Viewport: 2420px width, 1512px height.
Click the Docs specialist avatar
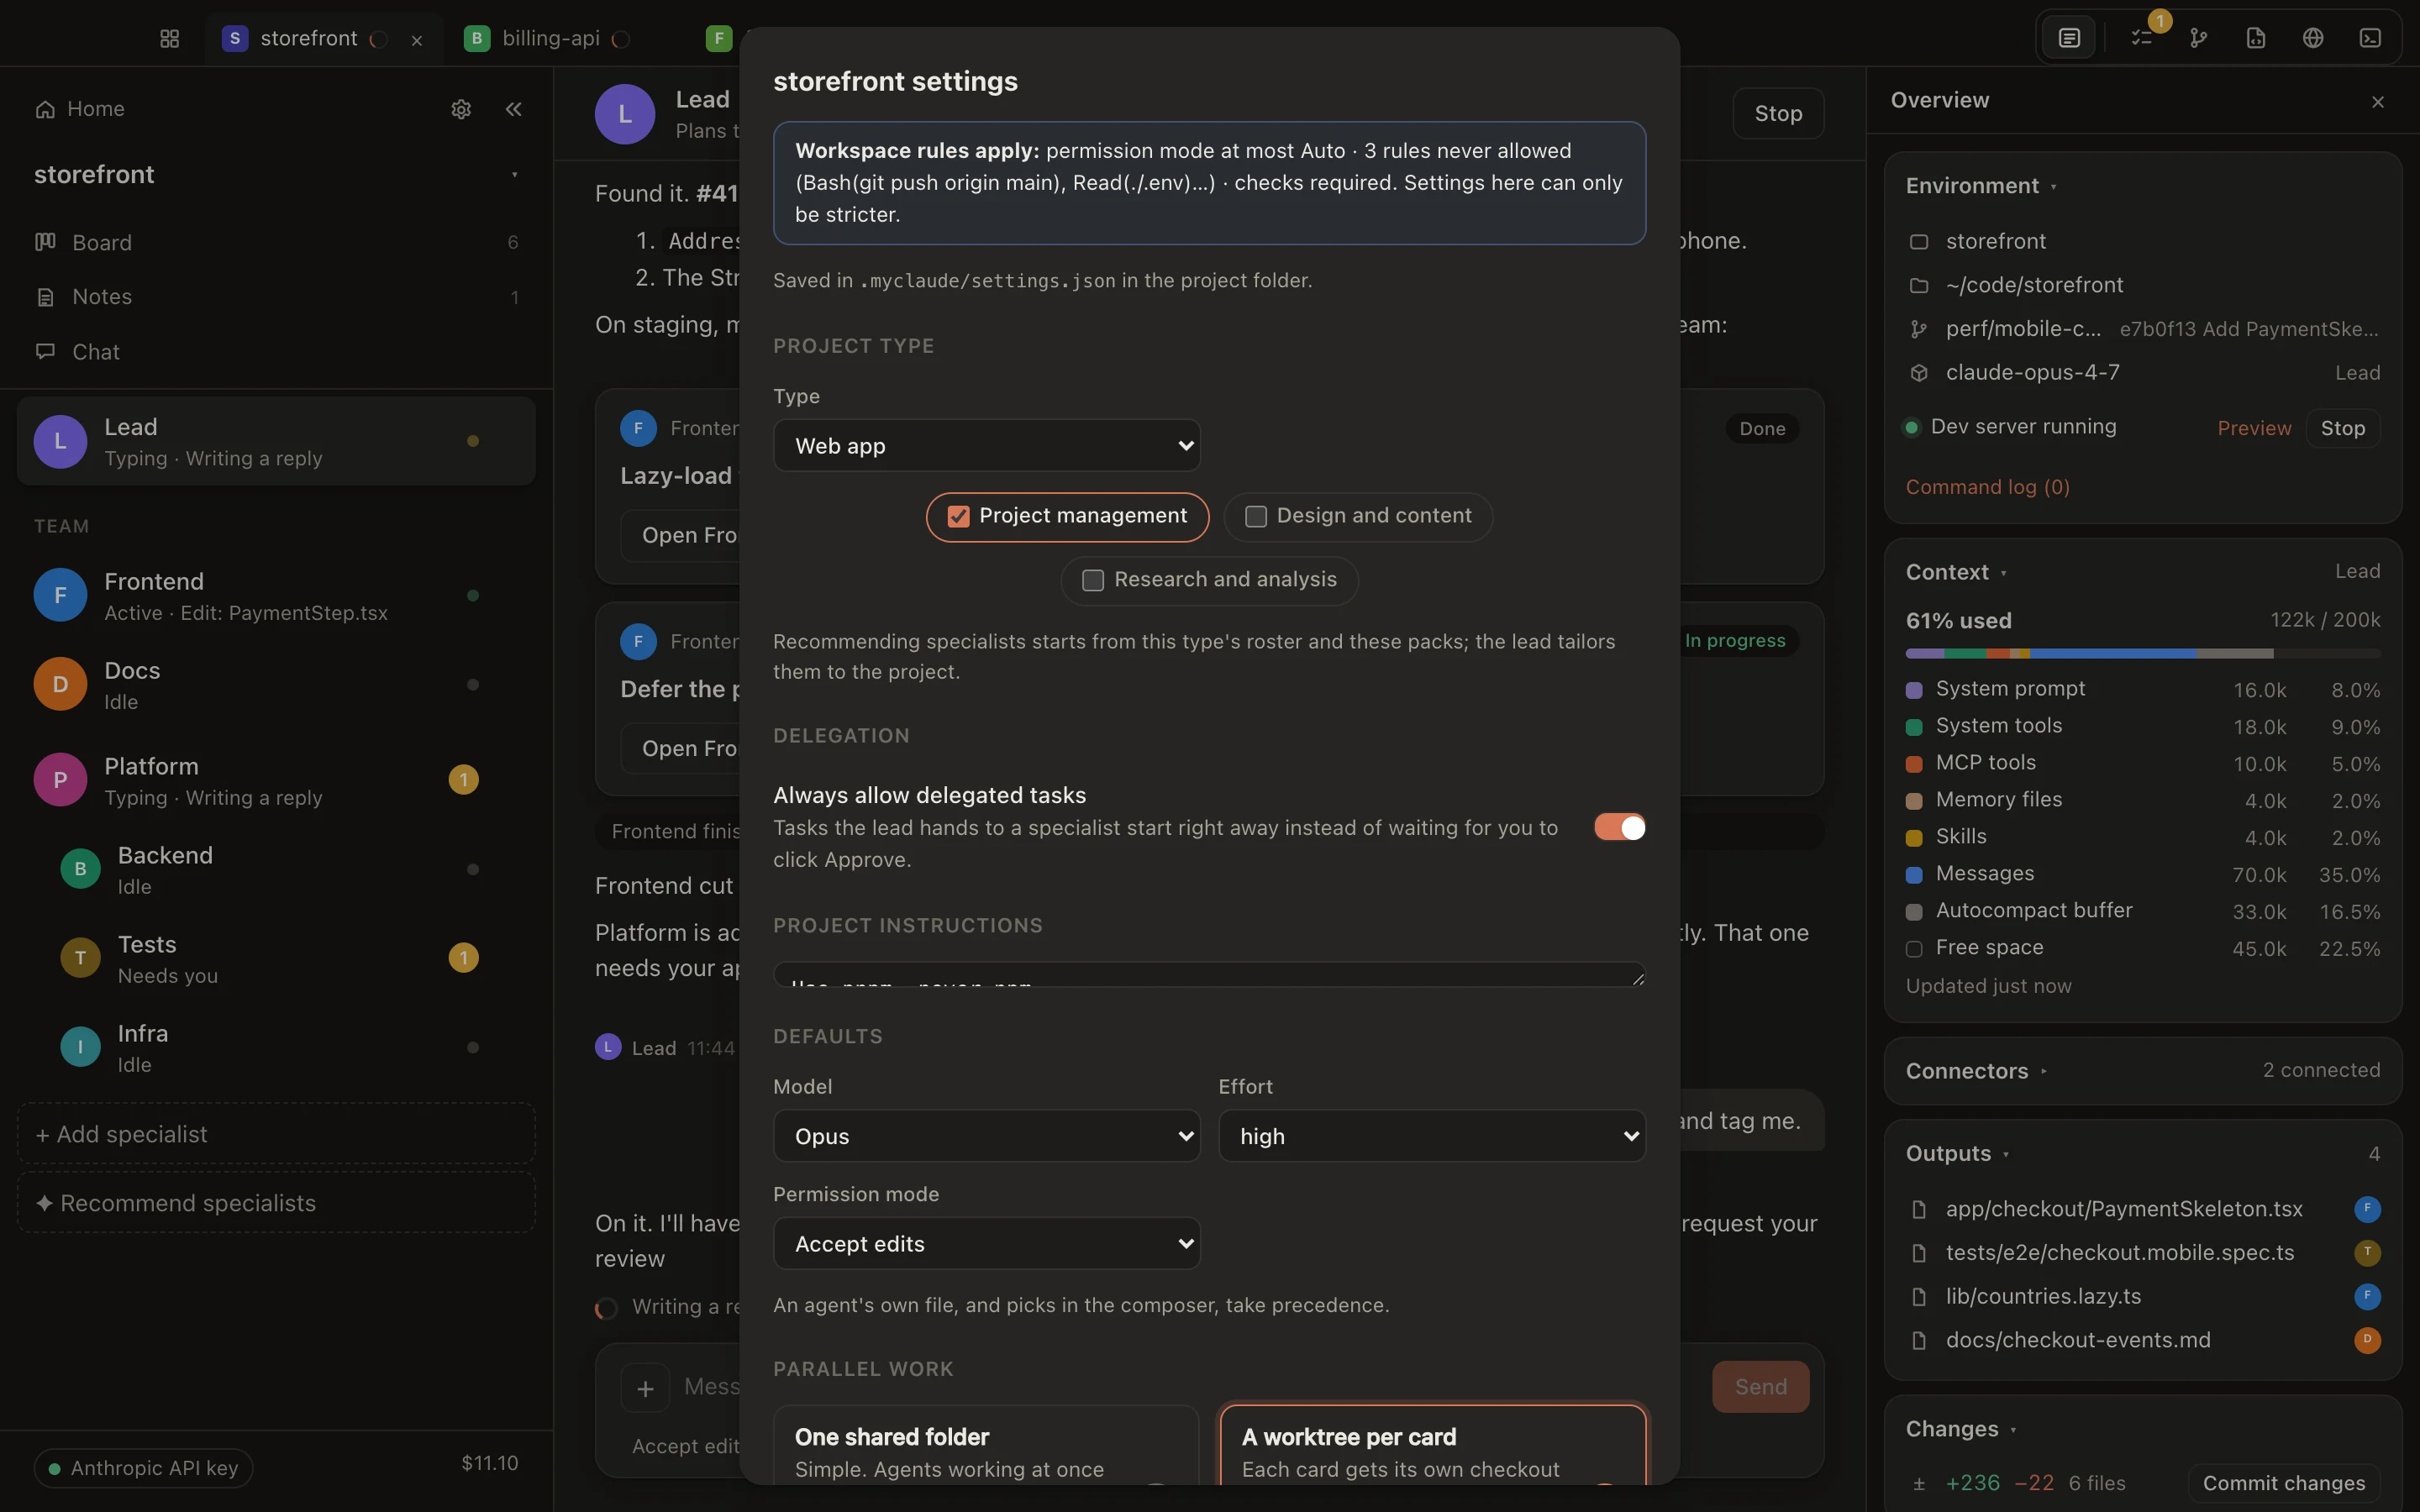point(60,684)
